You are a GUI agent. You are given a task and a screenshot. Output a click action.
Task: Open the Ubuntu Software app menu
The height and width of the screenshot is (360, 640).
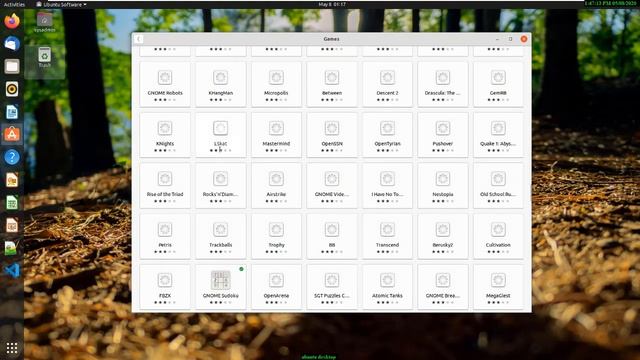click(61, 4)
